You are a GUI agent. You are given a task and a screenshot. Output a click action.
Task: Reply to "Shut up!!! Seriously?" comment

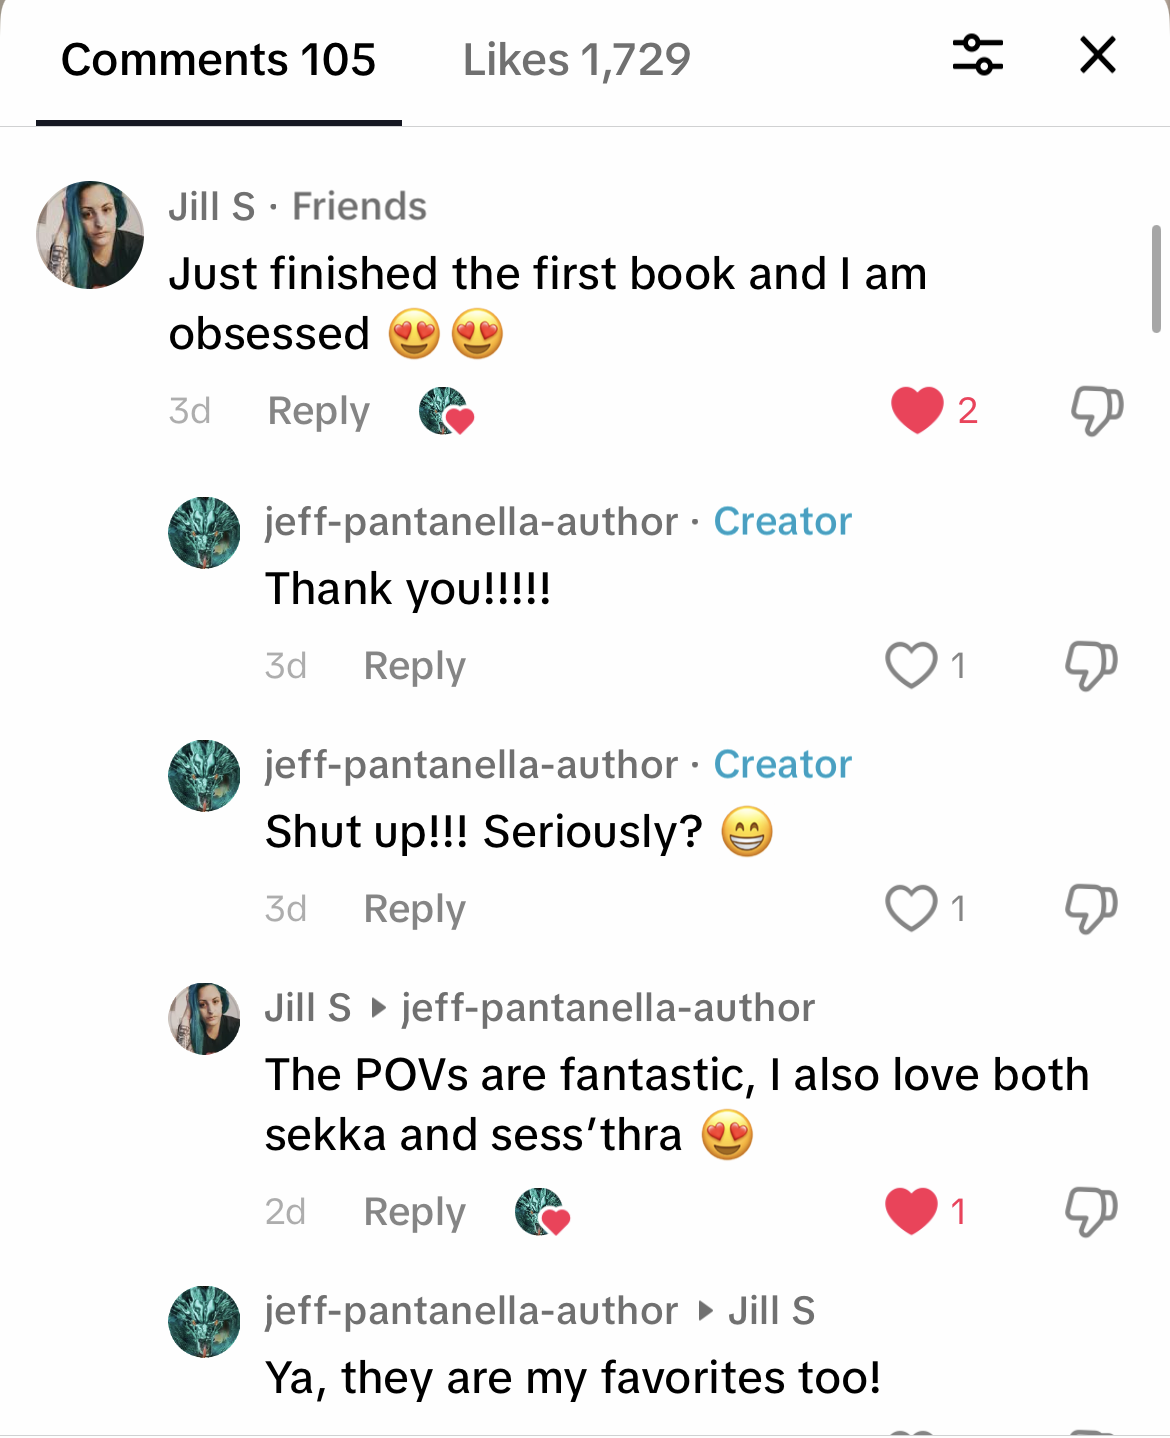coord(415,909)
